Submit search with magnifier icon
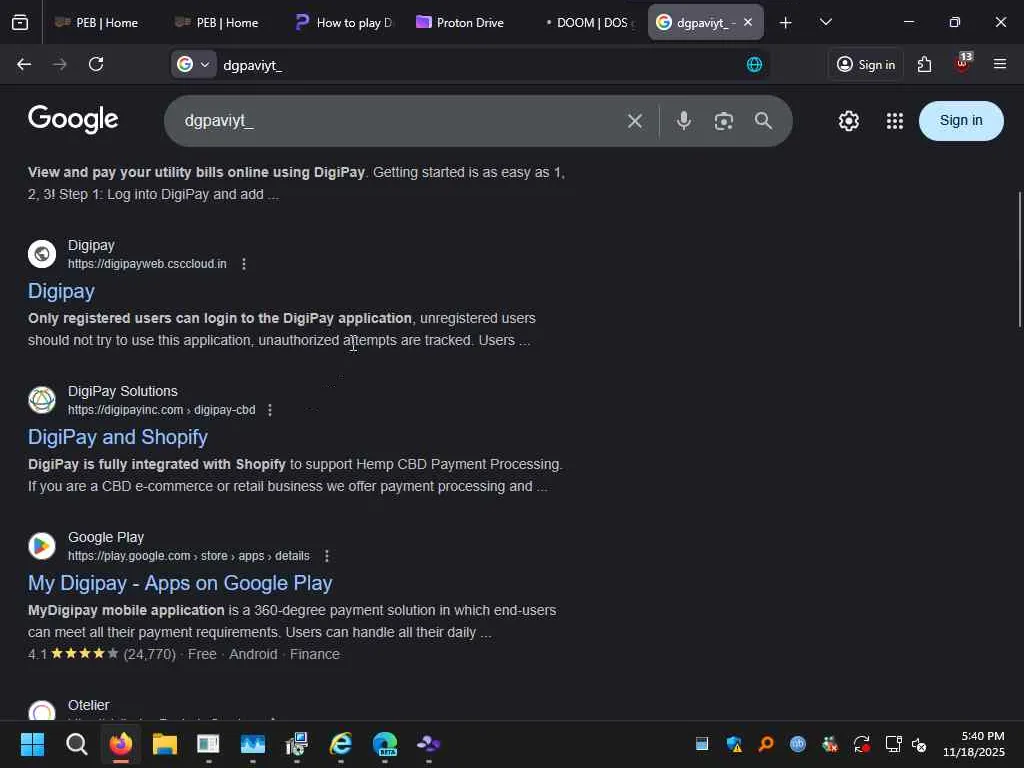Viewport: 1024px width, 768px height. click(x=763, y=121)
